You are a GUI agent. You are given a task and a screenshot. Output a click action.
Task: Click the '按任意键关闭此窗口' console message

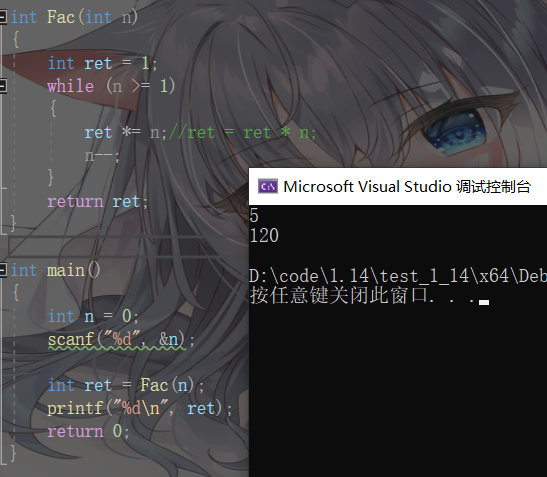[338, 296]
